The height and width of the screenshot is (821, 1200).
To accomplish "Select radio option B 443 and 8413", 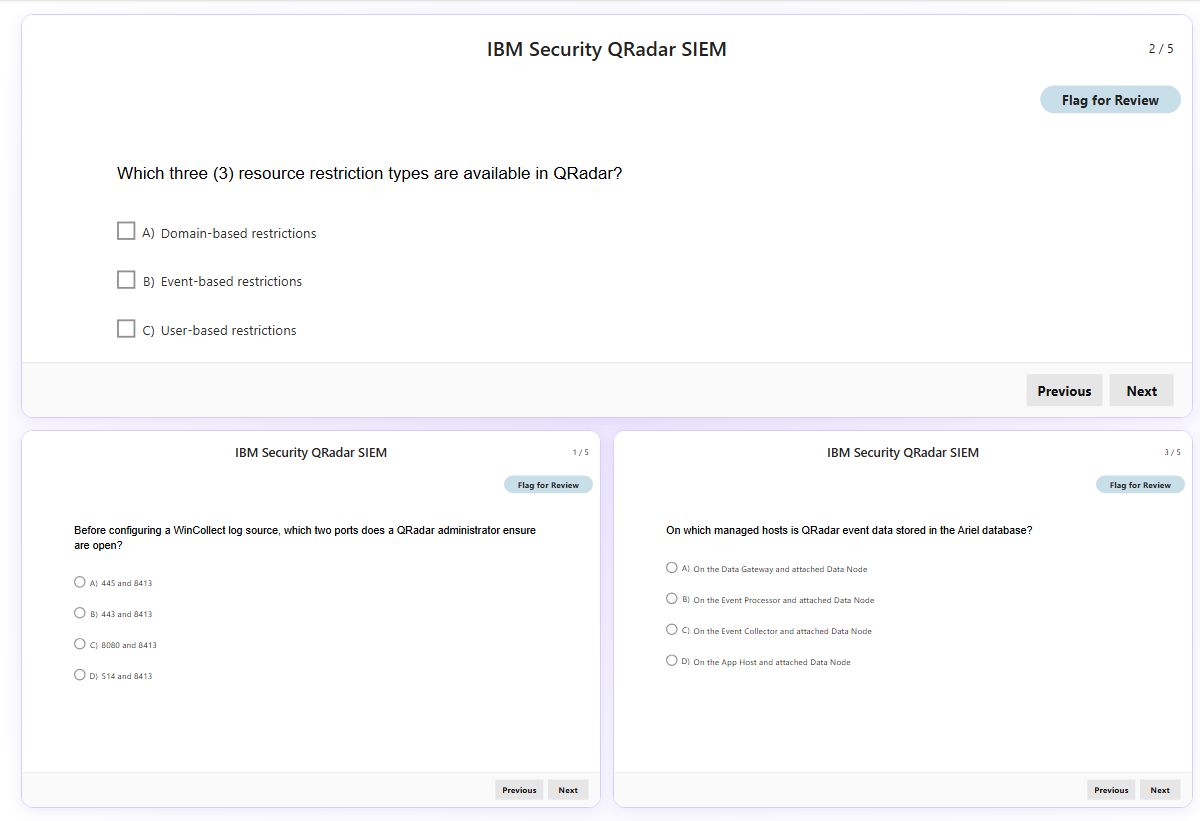I will pos(80,613).
